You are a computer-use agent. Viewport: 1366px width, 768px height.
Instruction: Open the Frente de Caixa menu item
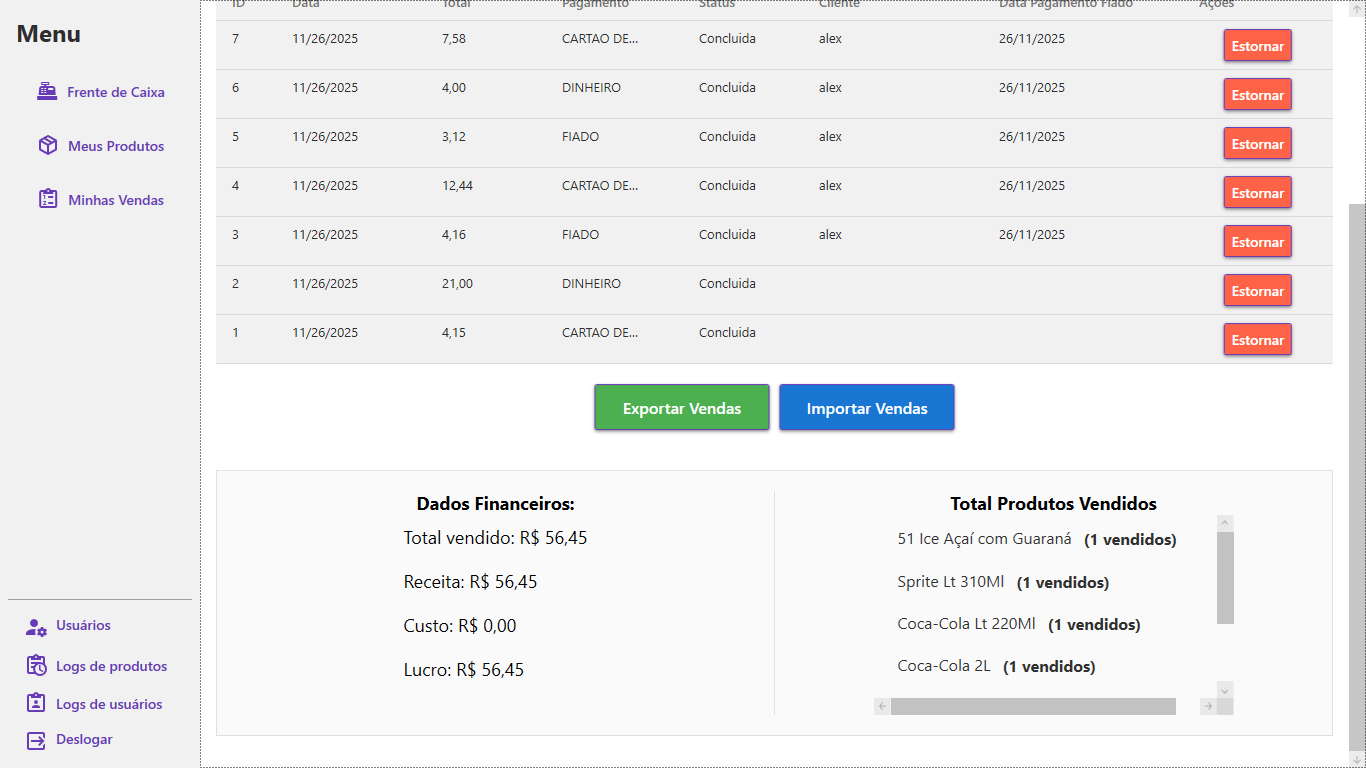115,92
